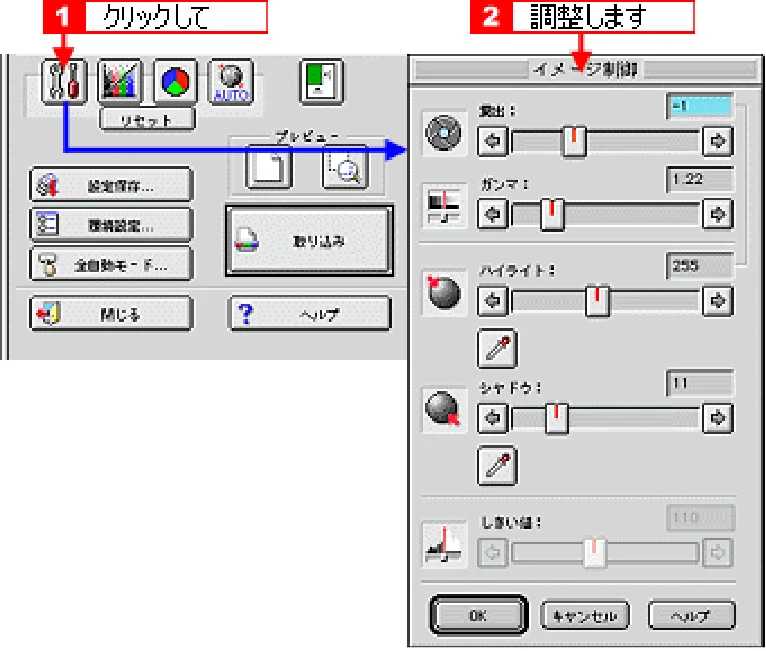Pick highlight point with the eyedropper under ハイライト

[497, 348]
